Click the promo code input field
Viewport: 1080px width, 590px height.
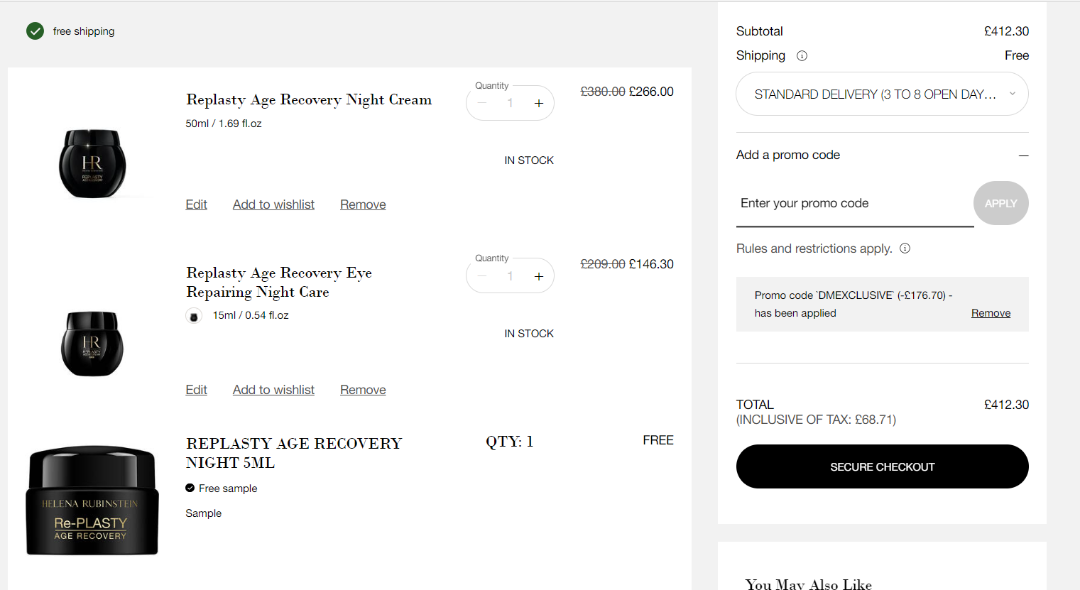[x=853, y=203]
